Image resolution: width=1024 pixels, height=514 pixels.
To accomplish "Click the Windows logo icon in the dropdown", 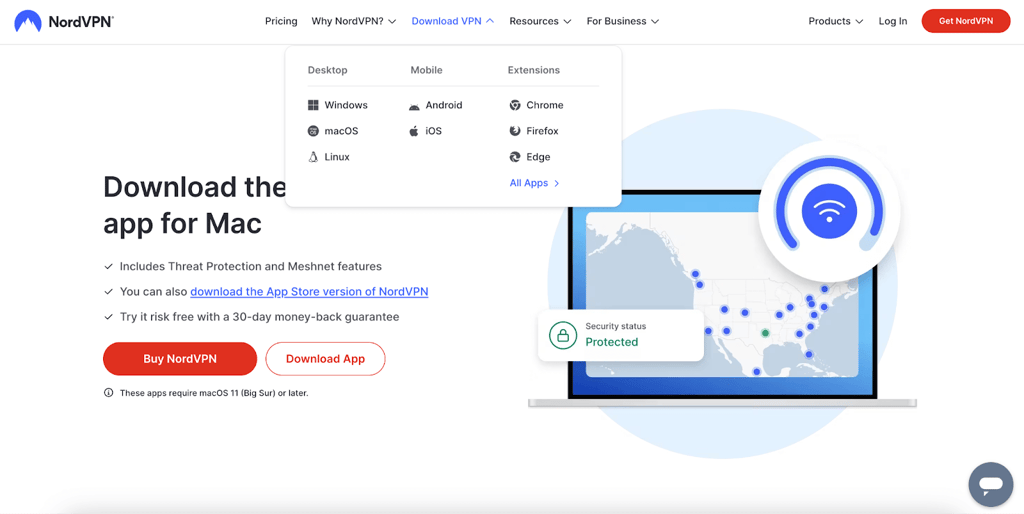I will click(x=313, y=105).
